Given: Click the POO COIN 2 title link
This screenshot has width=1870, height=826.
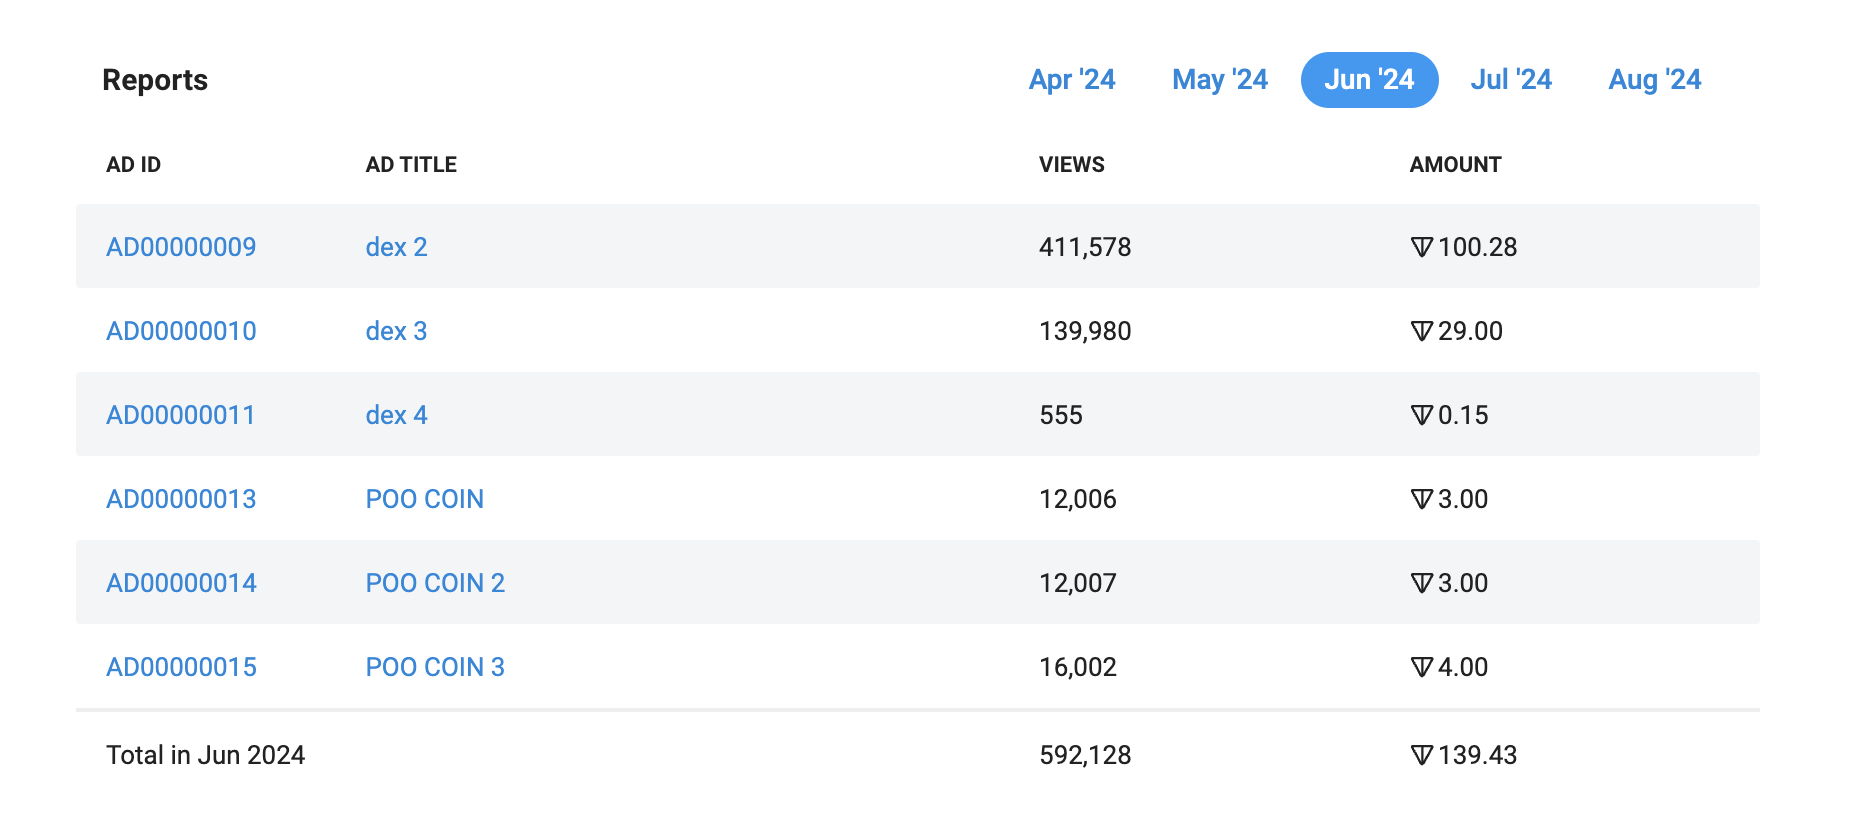Looking at the screenshot, I should point(435,583).
